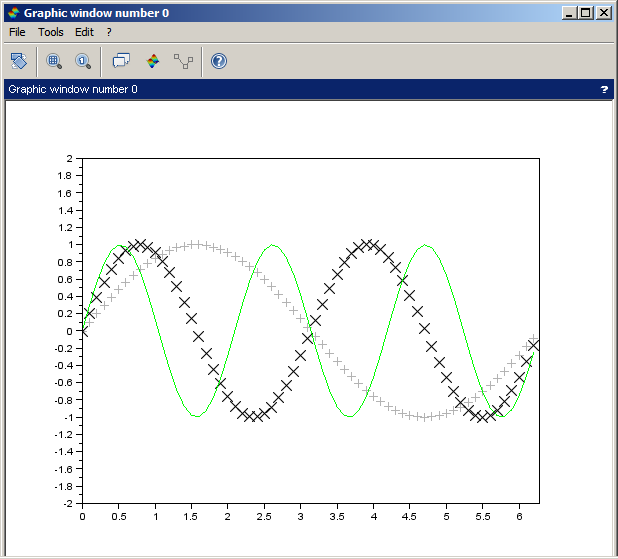Screen dimensions: 618x559
Task: Select the 3D rotation tool
Action: [x=18, y=61]
